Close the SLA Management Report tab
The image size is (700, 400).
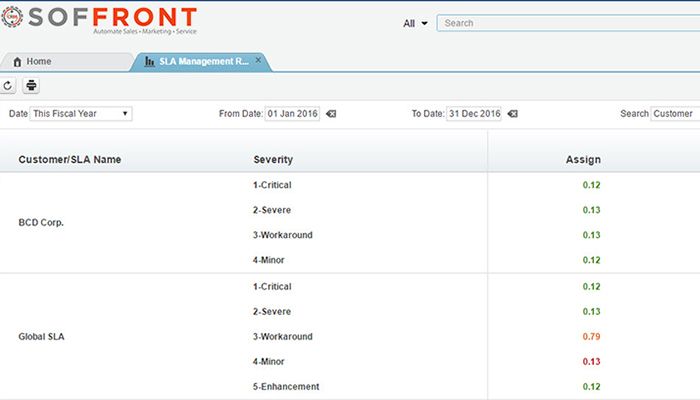coord(258,60)
